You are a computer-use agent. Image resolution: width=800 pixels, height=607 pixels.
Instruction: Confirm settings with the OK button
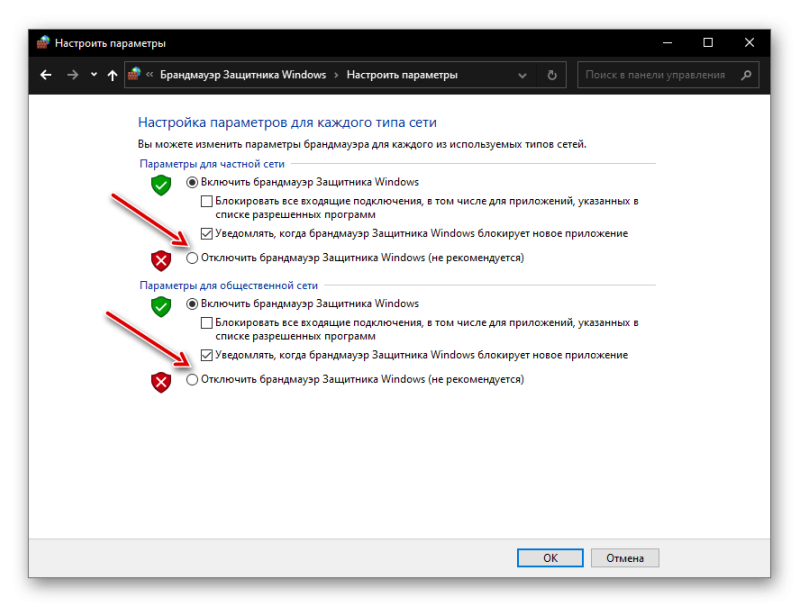(550, 558)
